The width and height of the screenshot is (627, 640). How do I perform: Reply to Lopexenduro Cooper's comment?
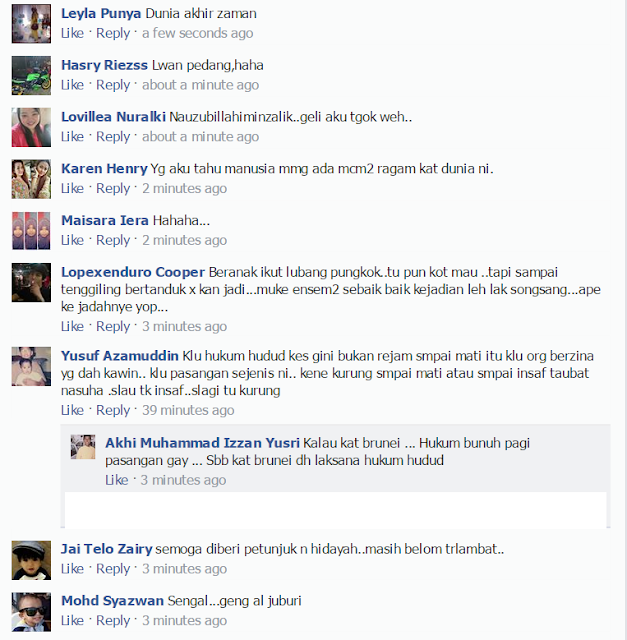[x=113, y=327]
